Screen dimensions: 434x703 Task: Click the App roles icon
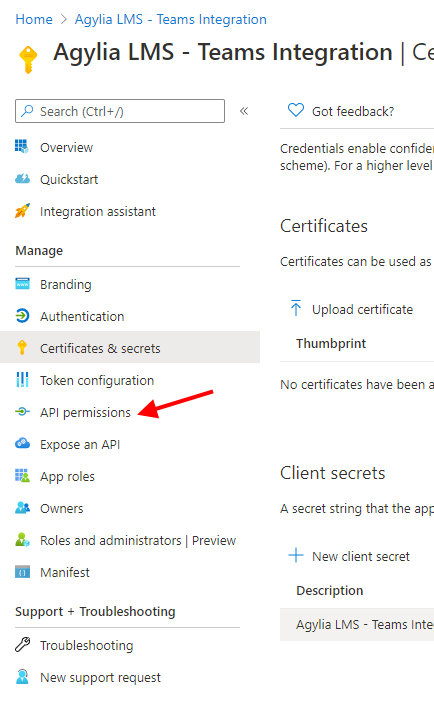pyautogui.click(x=22, y=476)
